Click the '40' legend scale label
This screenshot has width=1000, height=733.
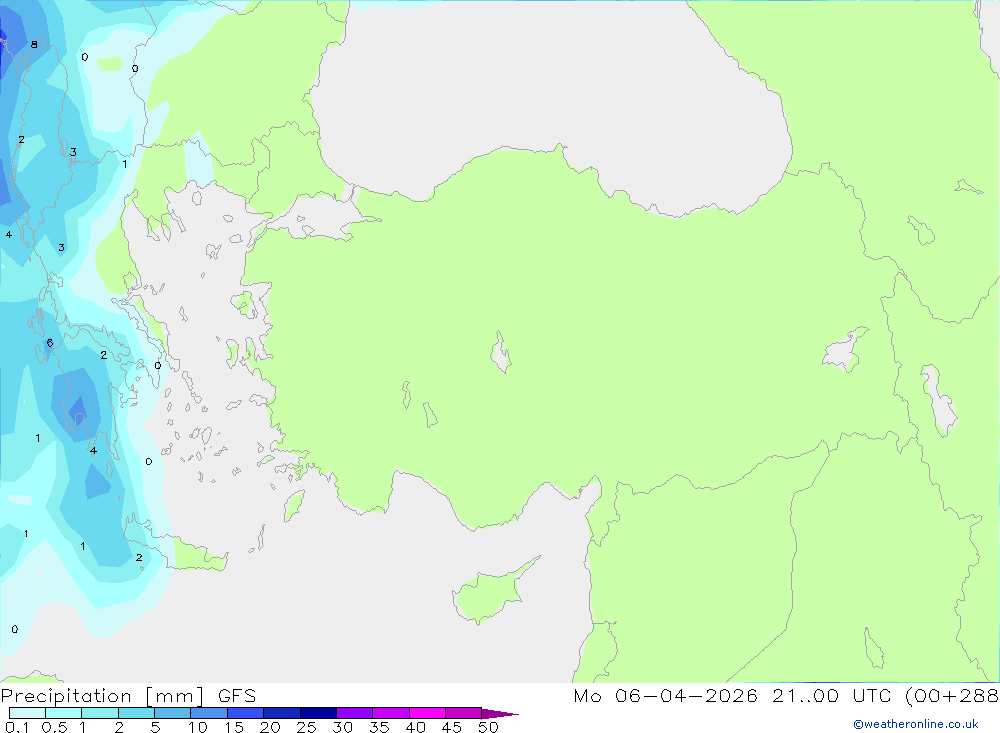click(x=416, y=727)
